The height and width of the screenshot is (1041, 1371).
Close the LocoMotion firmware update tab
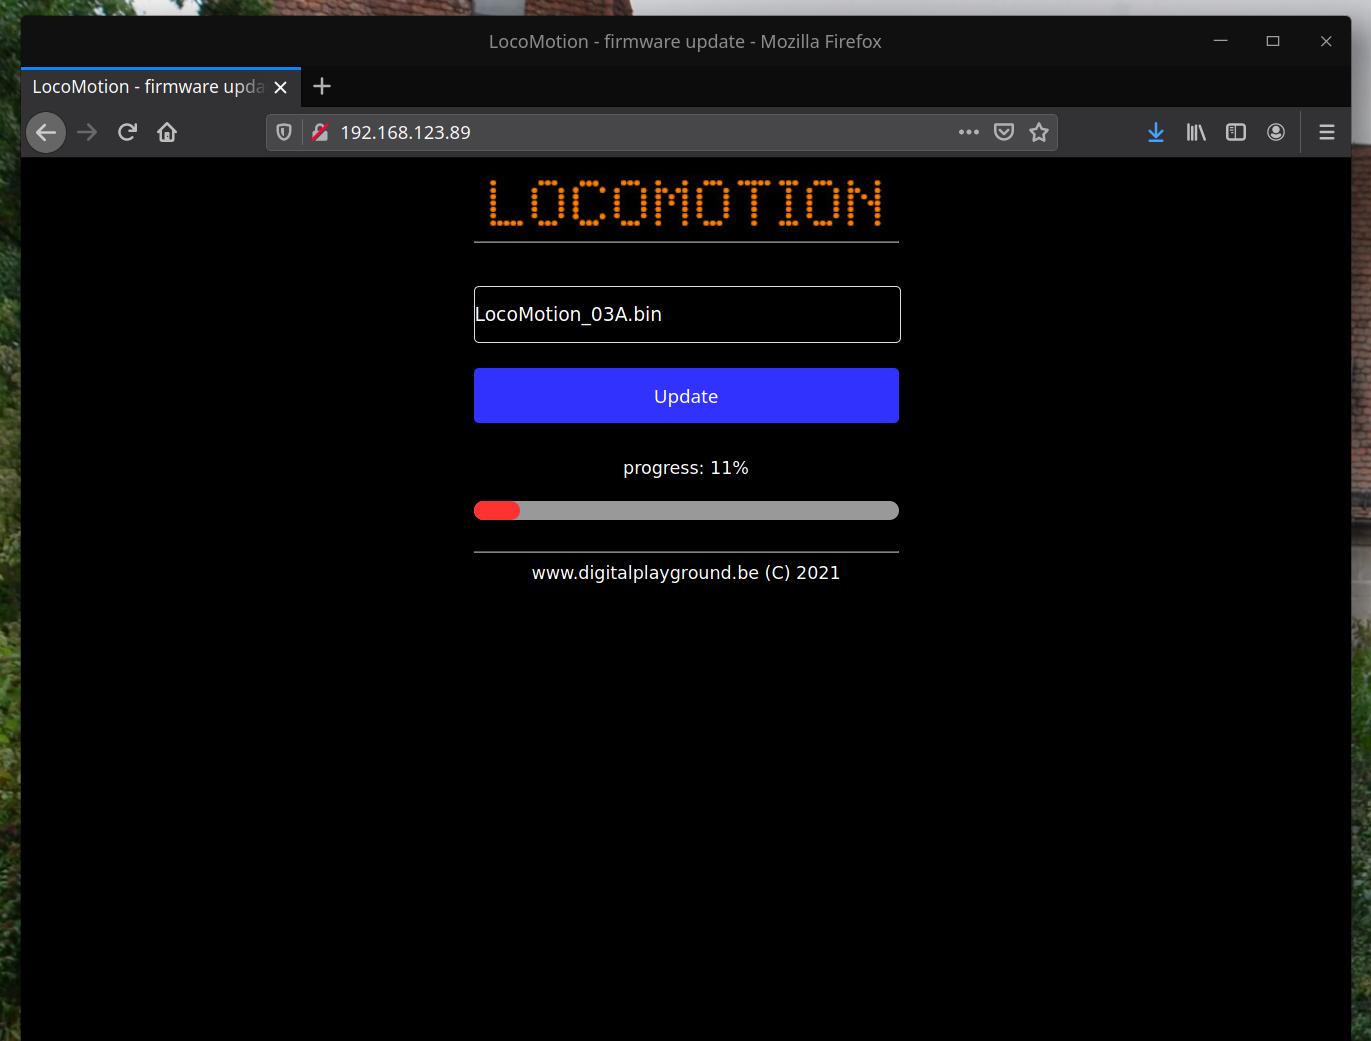281,87
